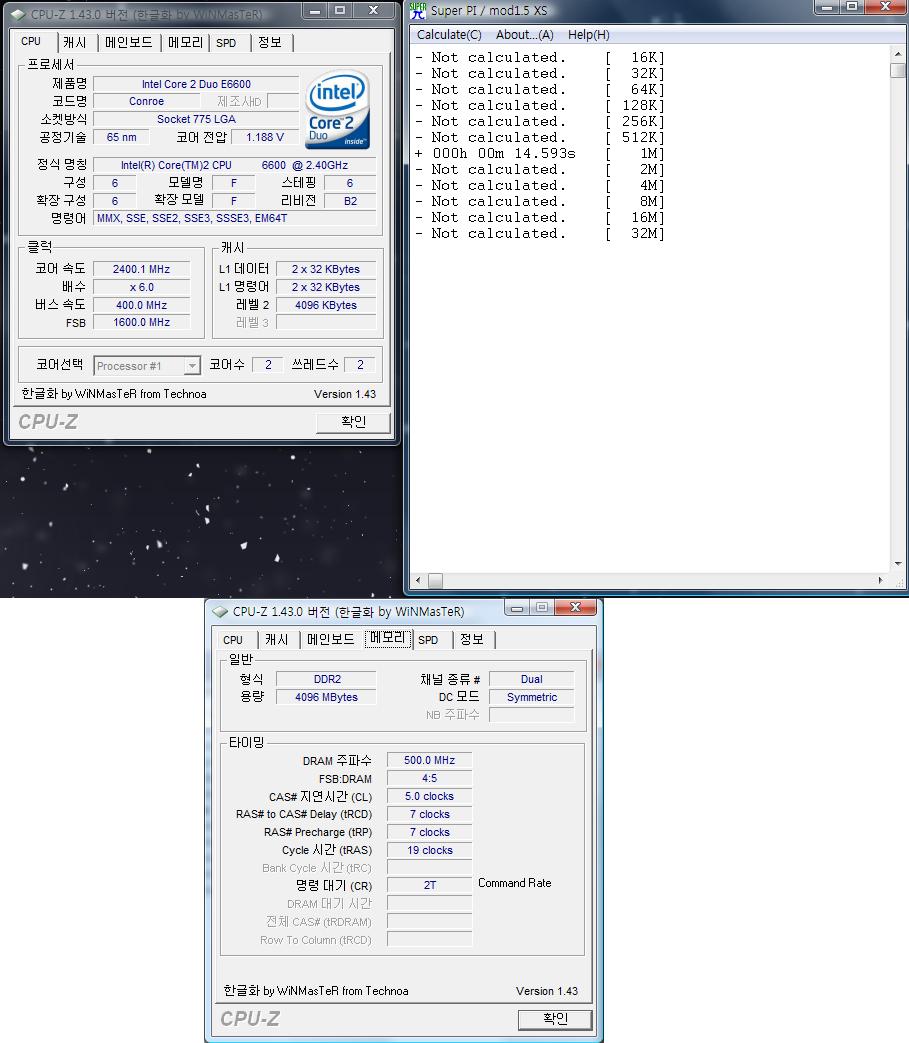909x1043 pixels.
Task: Click the top CPU-Z window title icon
Action: pyautogui.click(x=17, y=14)
